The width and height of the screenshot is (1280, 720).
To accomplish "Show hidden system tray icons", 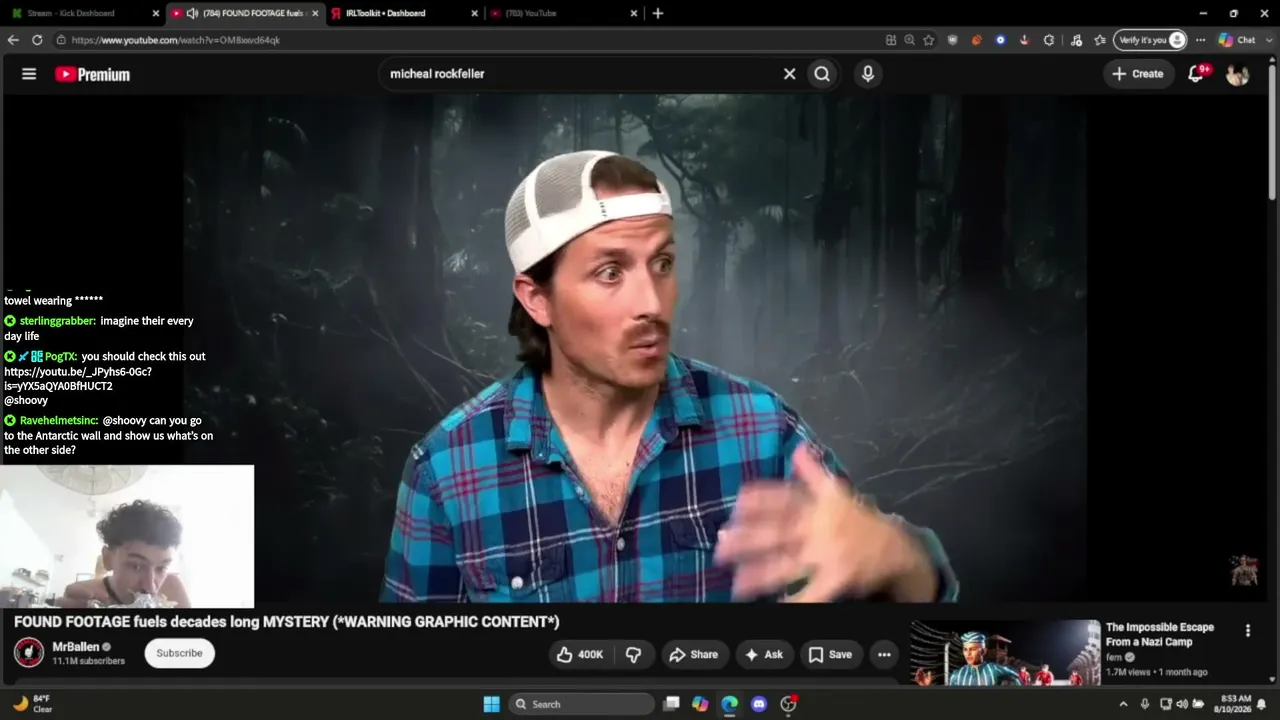I will (1123, 704).
